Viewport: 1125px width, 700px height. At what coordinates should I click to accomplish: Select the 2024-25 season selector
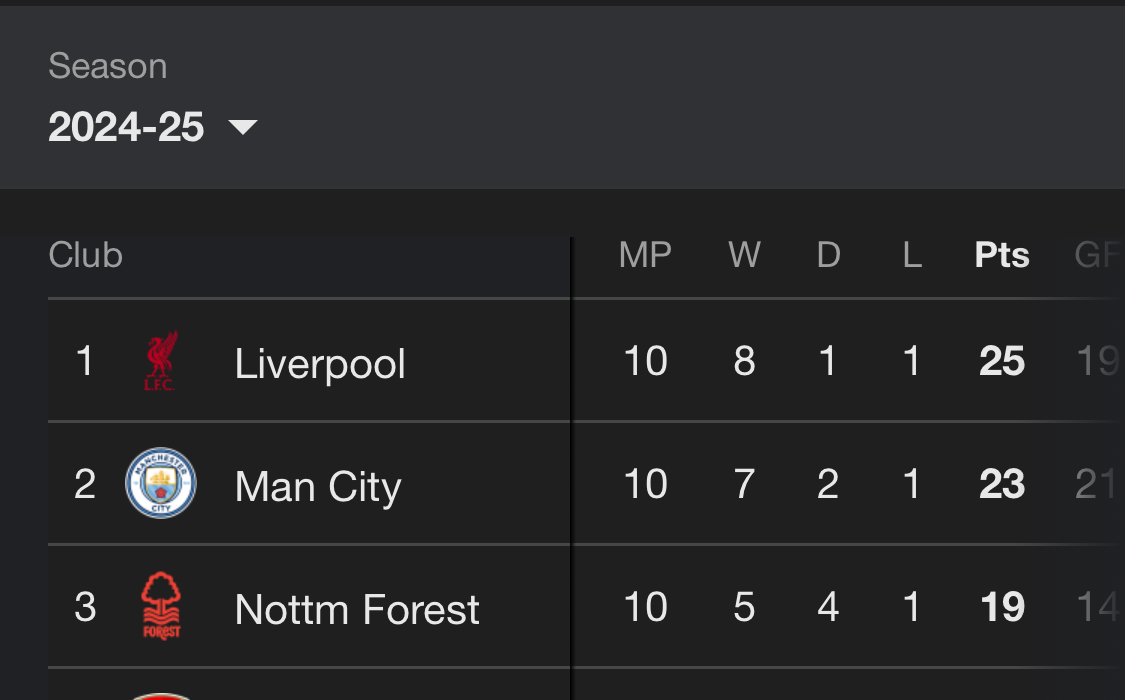(126, 127)
